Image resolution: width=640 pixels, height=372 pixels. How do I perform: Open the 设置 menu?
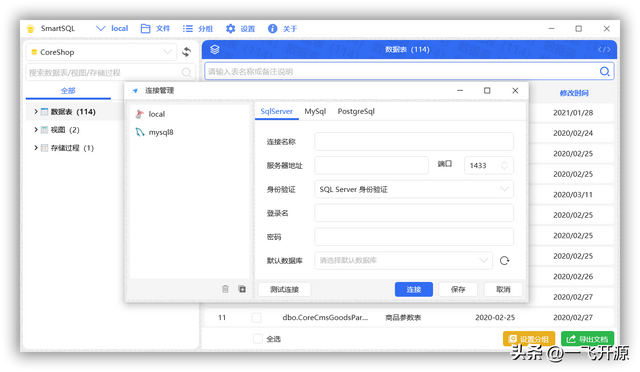click(x=240, y=29)
